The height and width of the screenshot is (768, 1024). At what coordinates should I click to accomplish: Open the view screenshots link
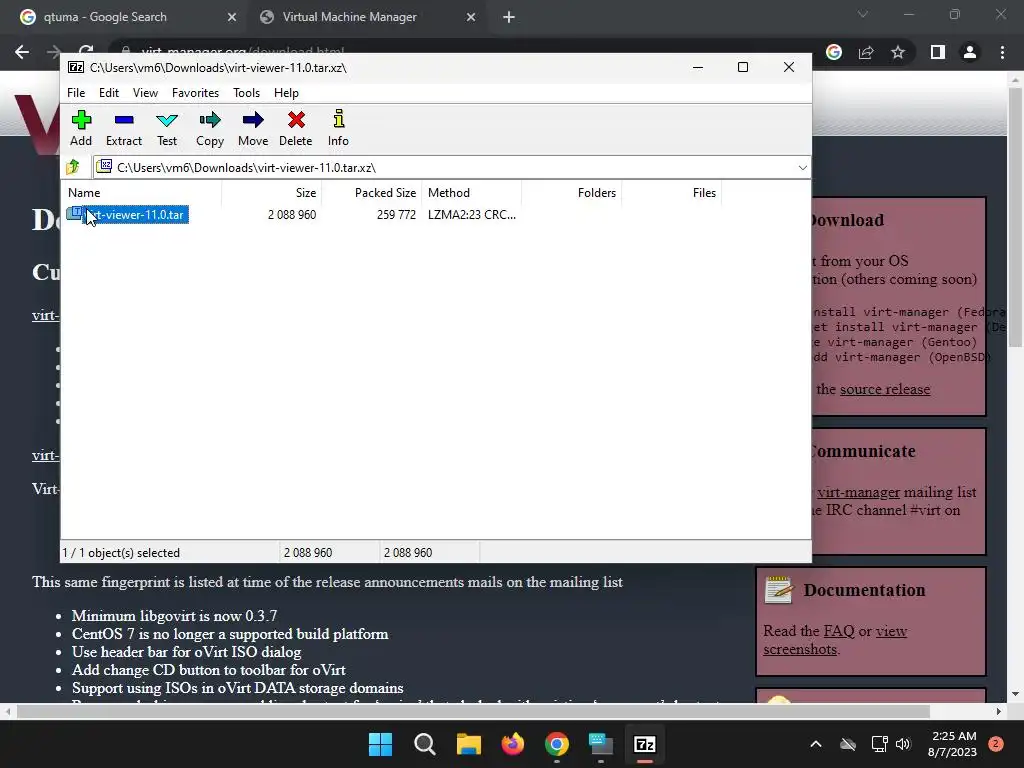pos(835,640)
